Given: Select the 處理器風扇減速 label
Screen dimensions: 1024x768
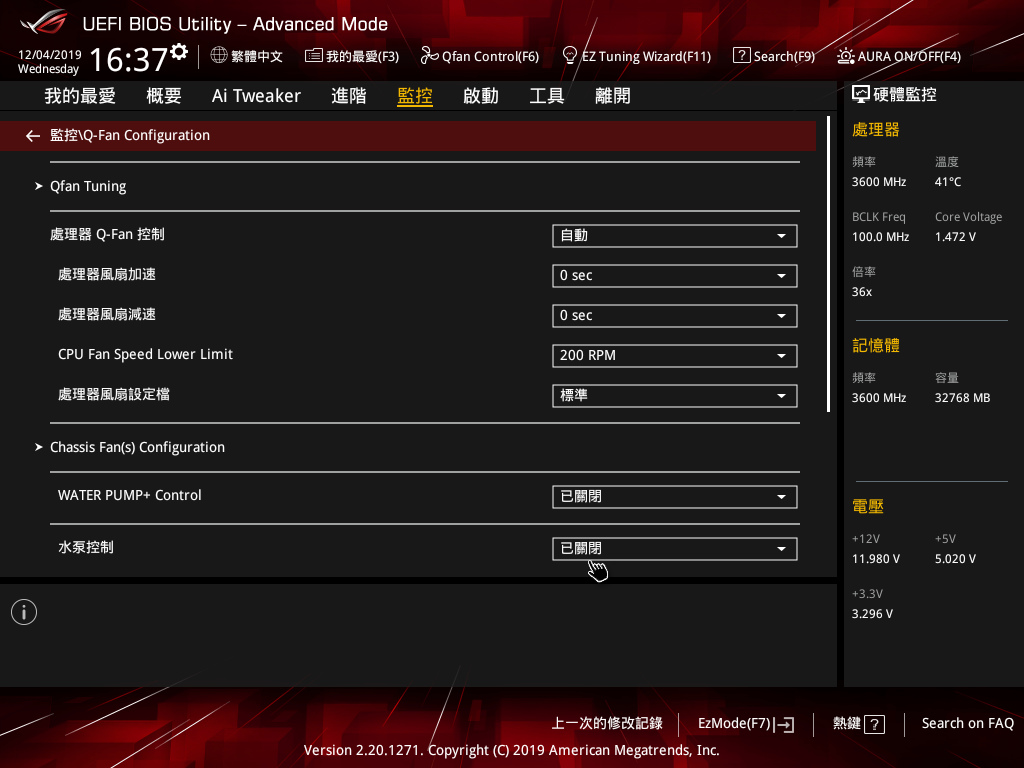Looking at the screenshot, I should [x=107, y=314].
